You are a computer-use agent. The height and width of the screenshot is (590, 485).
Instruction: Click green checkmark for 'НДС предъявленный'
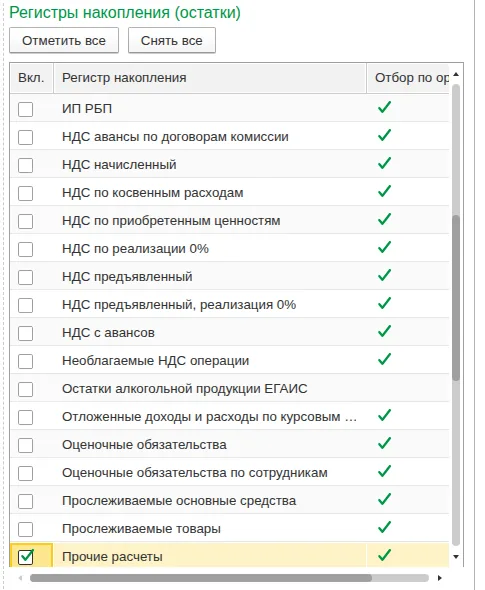pyautogui.click(x=385, y=275)
